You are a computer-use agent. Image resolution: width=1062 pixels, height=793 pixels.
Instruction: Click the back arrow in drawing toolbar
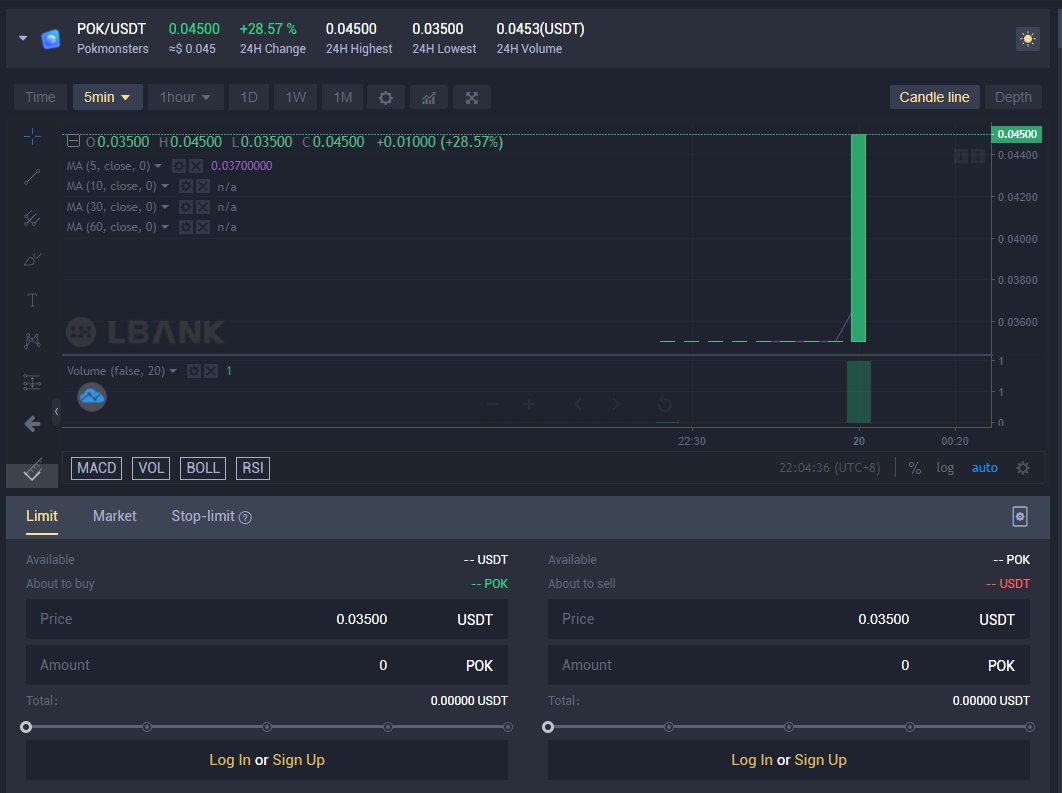[x=32, y=424]
